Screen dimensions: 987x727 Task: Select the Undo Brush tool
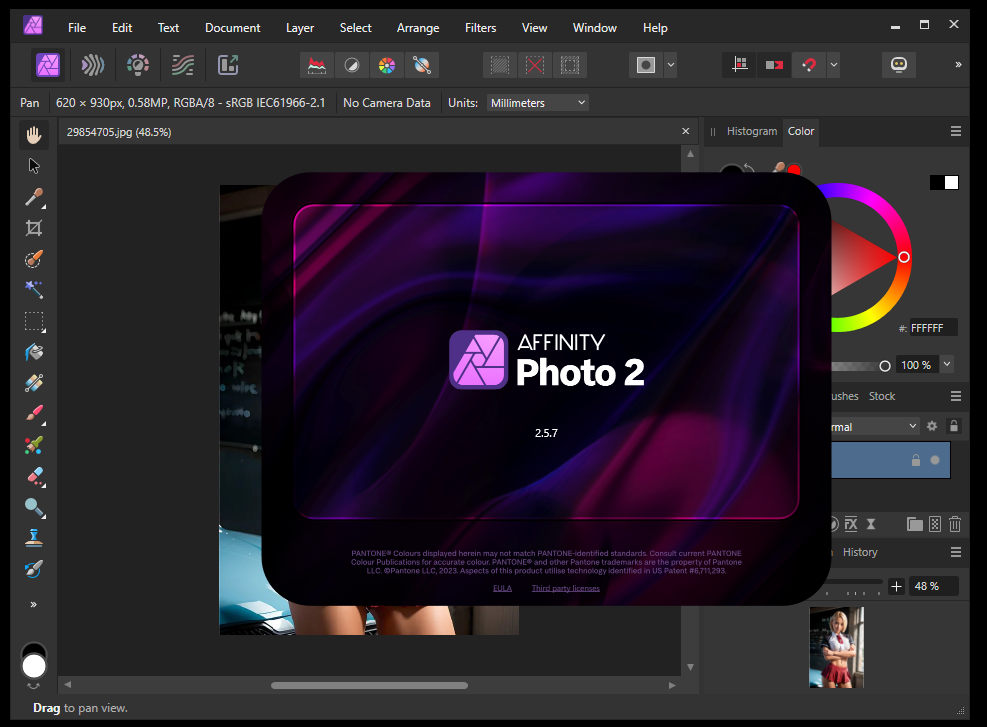(34, 569)
